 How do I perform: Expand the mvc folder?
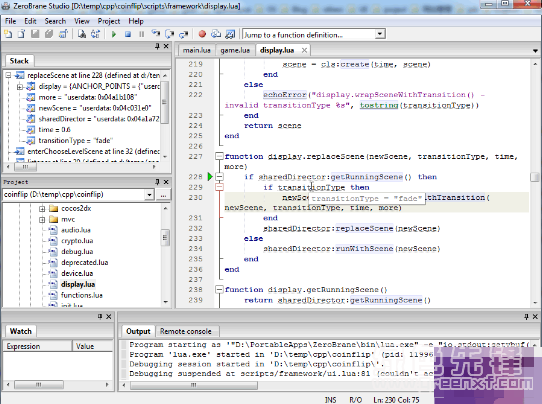tap(42, 219)
